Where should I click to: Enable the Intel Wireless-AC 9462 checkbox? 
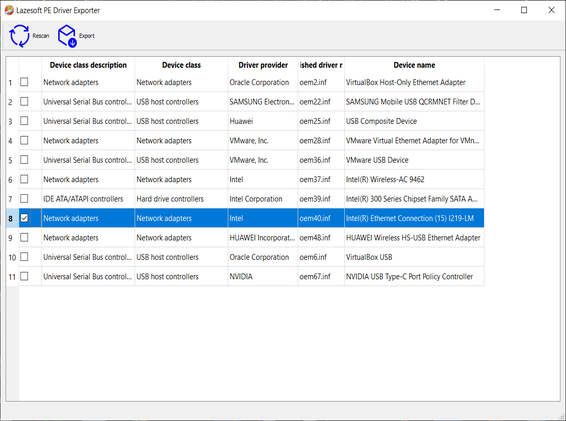click(x=24, y=179)
